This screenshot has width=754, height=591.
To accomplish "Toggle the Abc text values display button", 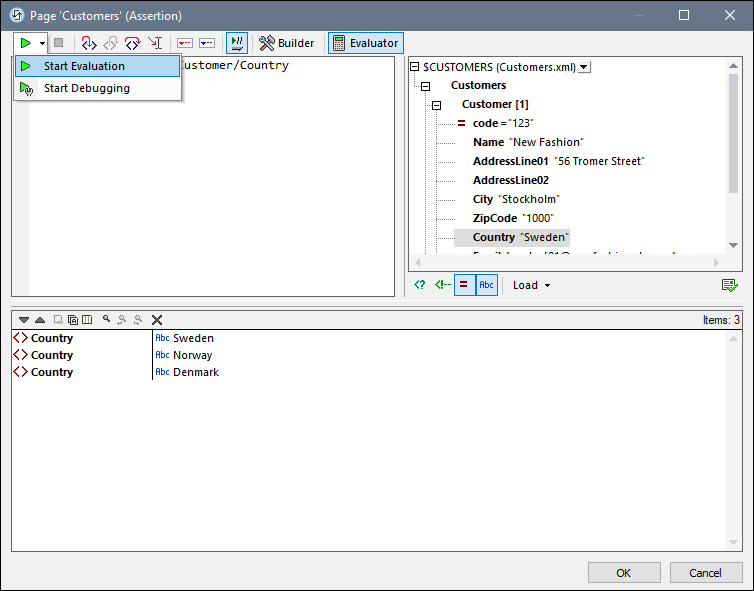I will (486, 285).
